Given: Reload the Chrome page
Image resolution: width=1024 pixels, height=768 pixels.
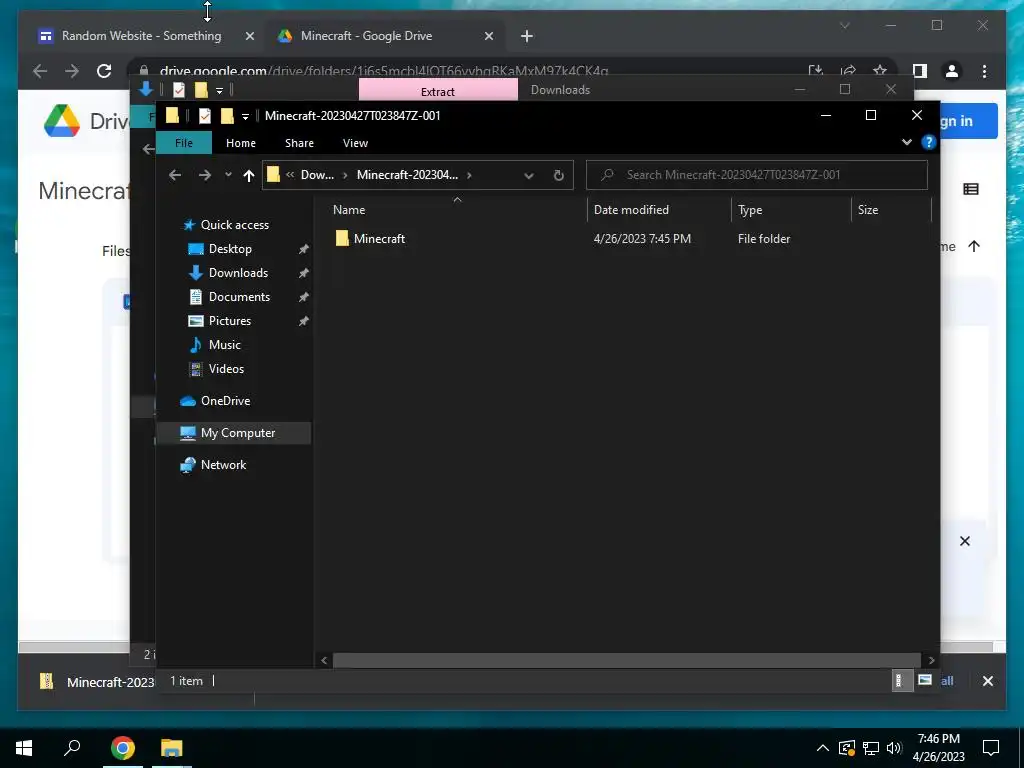Looking at the screenshot, I should [104, 71].
